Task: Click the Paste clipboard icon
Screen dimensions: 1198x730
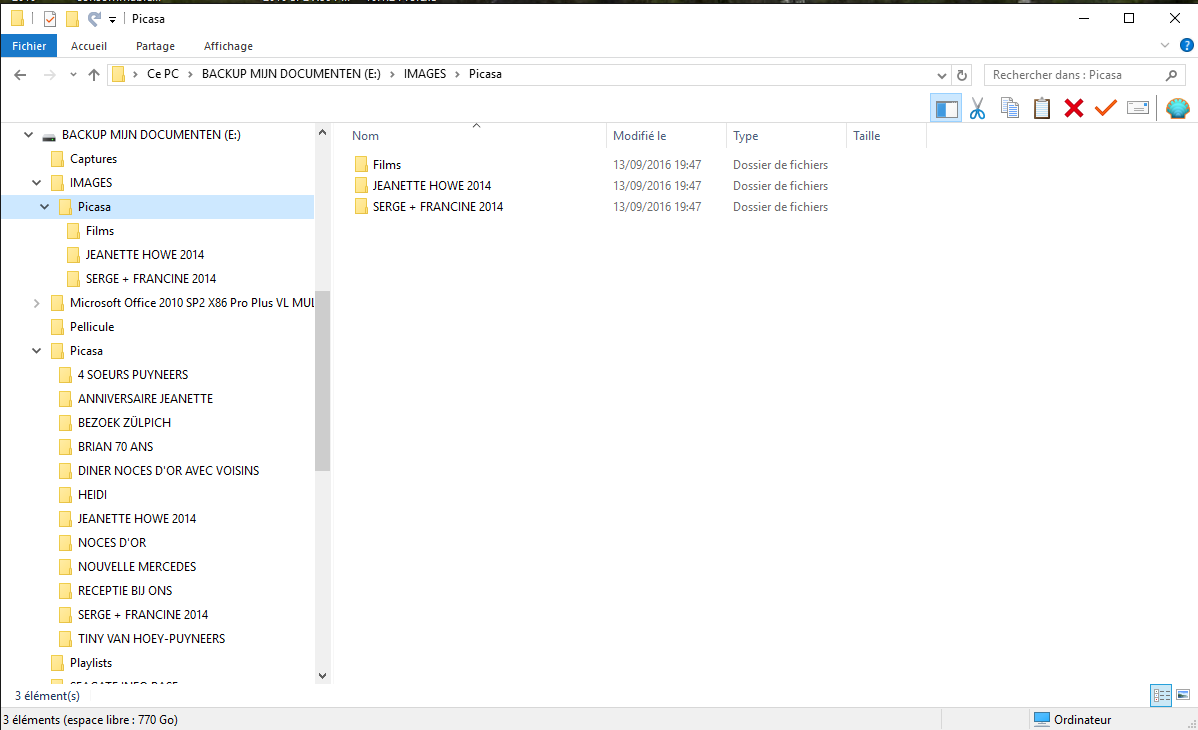Action: coord(1041,109)
